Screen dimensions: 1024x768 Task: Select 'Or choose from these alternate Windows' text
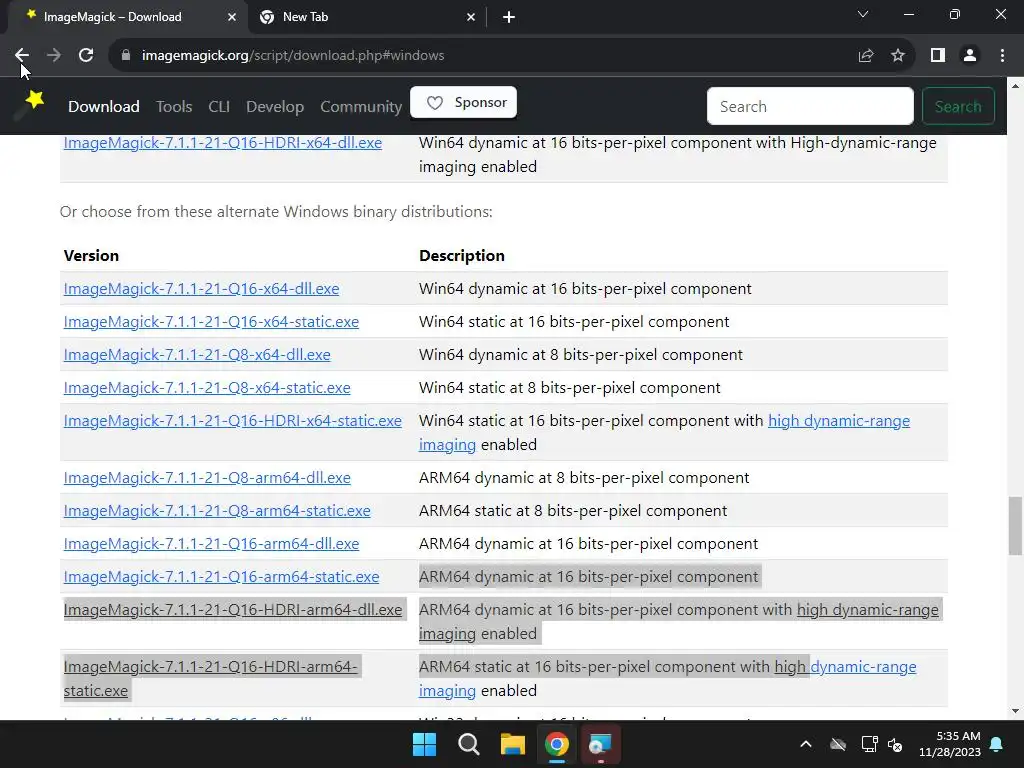coord(204,212)
